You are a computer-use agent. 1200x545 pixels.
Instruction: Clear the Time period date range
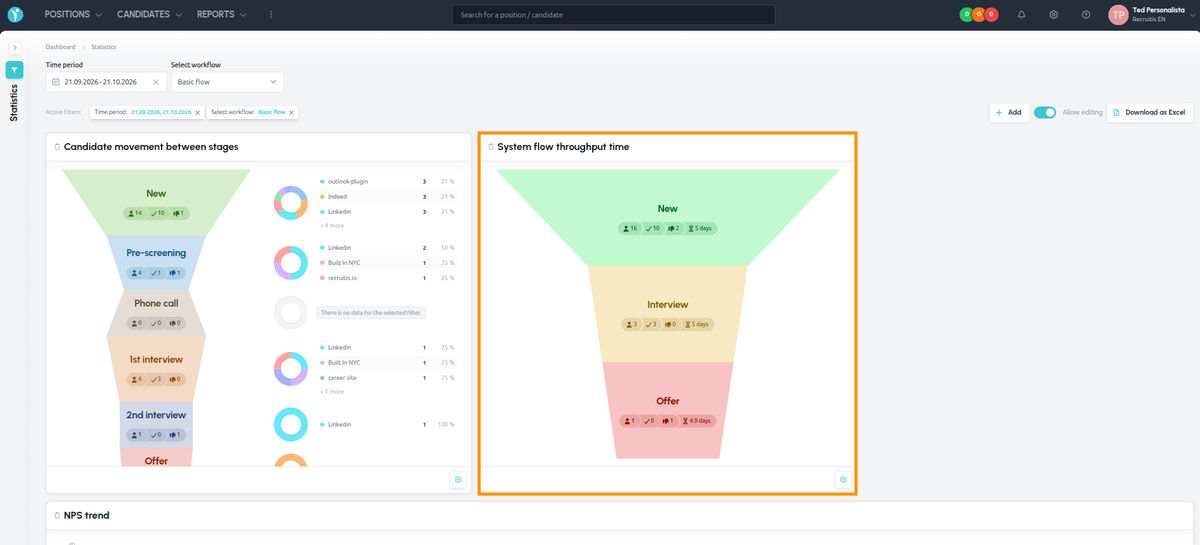(x=155, y=82)
